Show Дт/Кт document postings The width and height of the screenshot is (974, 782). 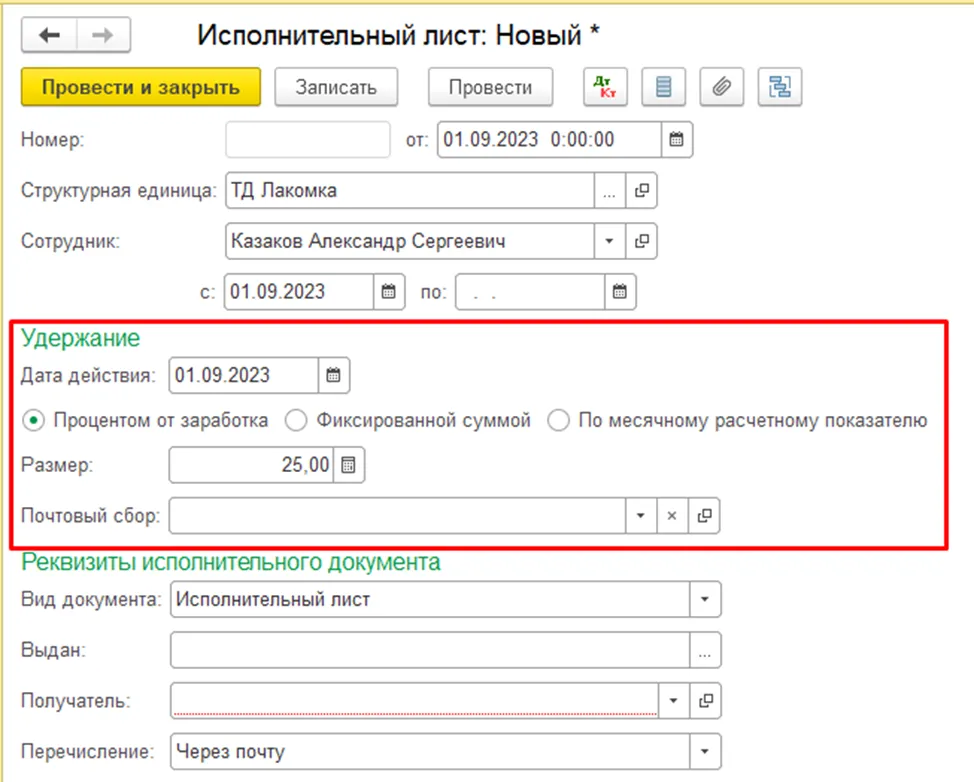coord(605,87)
